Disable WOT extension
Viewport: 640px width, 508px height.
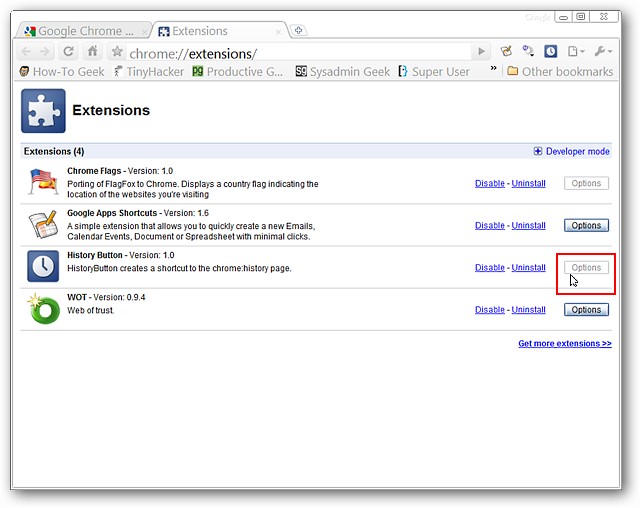489,310
